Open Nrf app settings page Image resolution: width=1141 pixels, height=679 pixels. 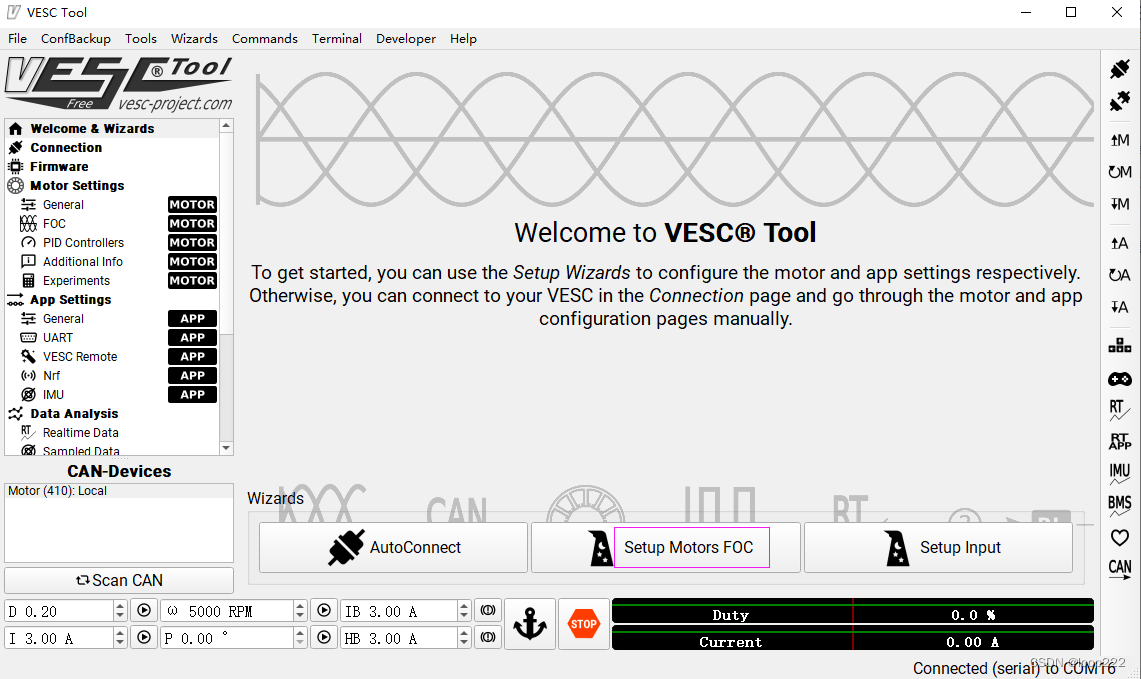[x=112, y=376]
